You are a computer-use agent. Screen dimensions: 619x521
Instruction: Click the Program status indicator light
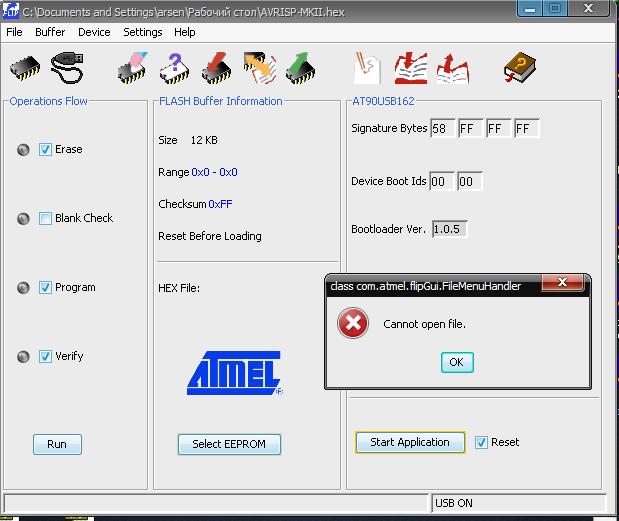[23, 288]
